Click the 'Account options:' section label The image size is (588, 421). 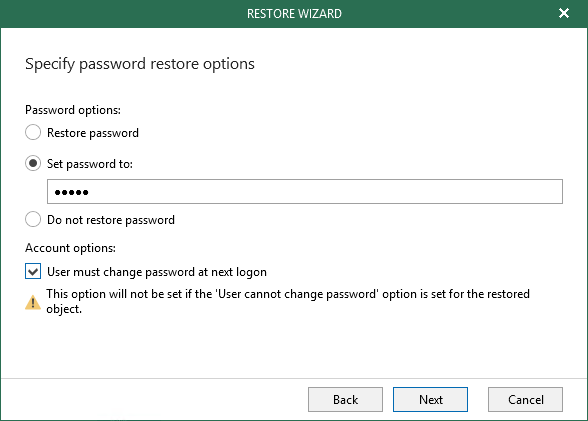[70, 248]
